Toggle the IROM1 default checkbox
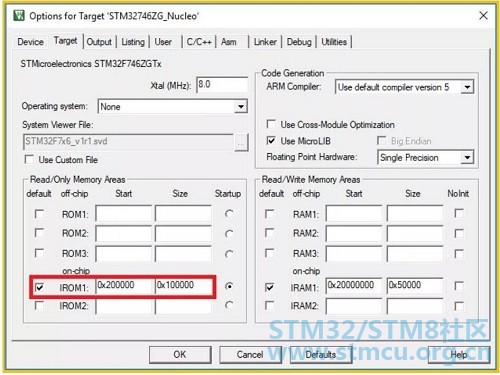Image resolution: width=500 pixels, height=375 pixels. coord(39,287)
